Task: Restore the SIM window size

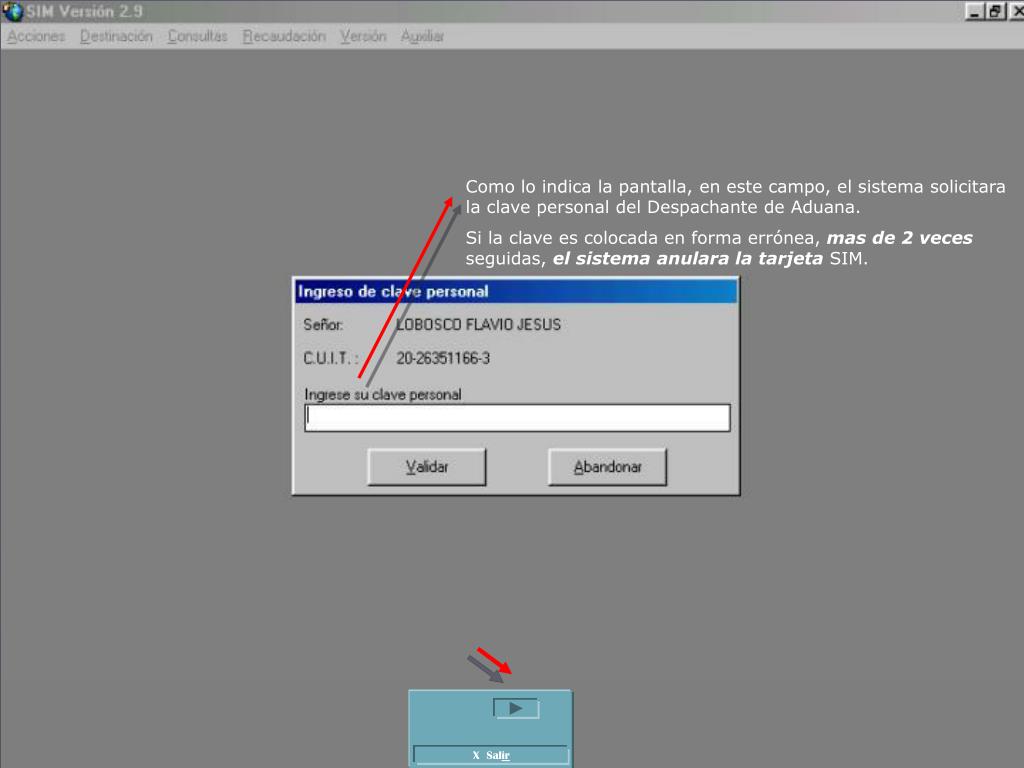Action: [x=995, y=11]
